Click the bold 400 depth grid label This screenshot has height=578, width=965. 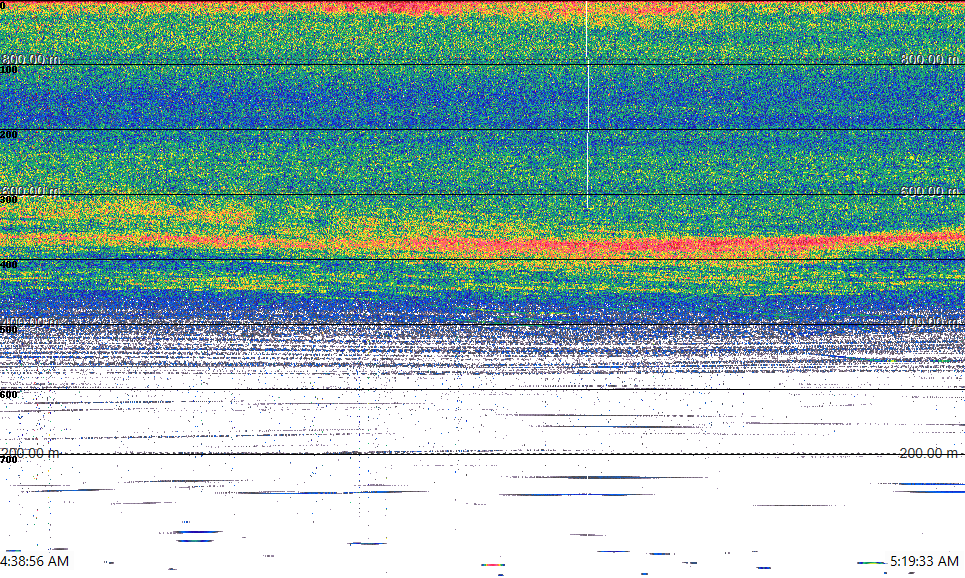[x=9, y=265]
